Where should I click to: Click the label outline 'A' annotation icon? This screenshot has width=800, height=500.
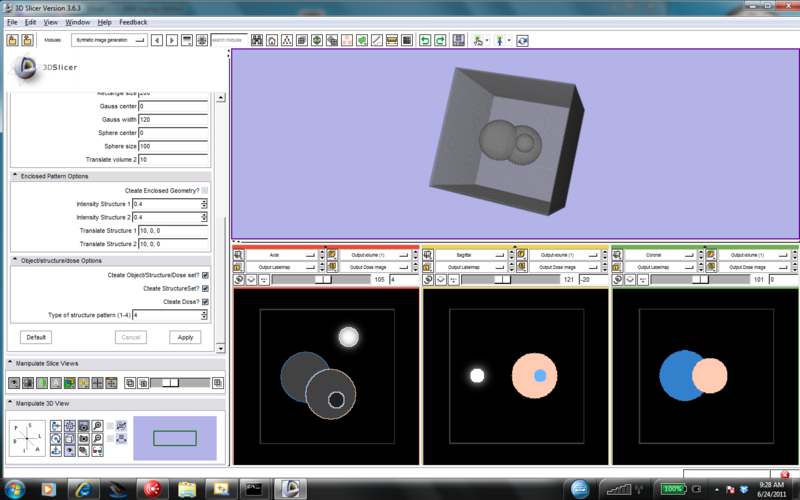point(56,383)
